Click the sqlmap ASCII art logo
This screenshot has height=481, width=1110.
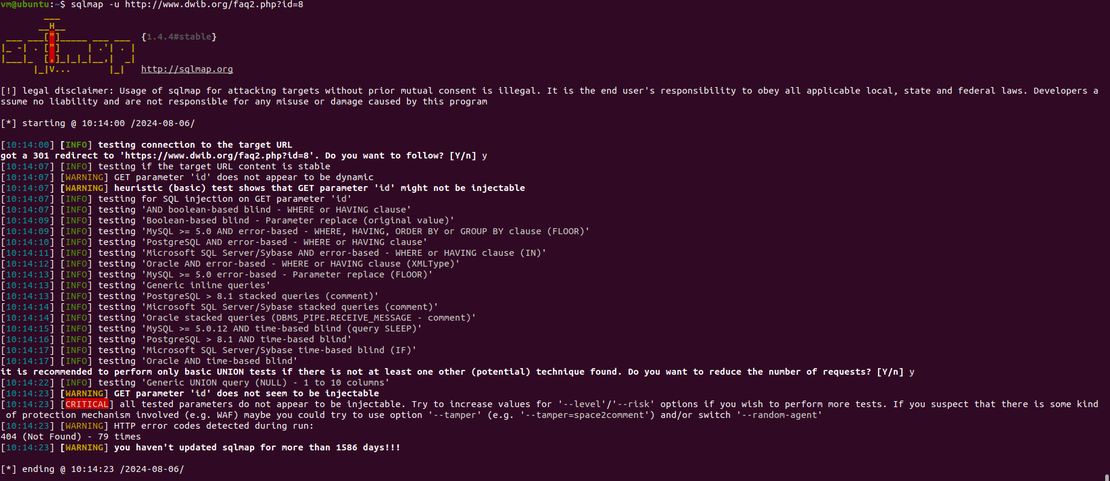tap(68, 44)
